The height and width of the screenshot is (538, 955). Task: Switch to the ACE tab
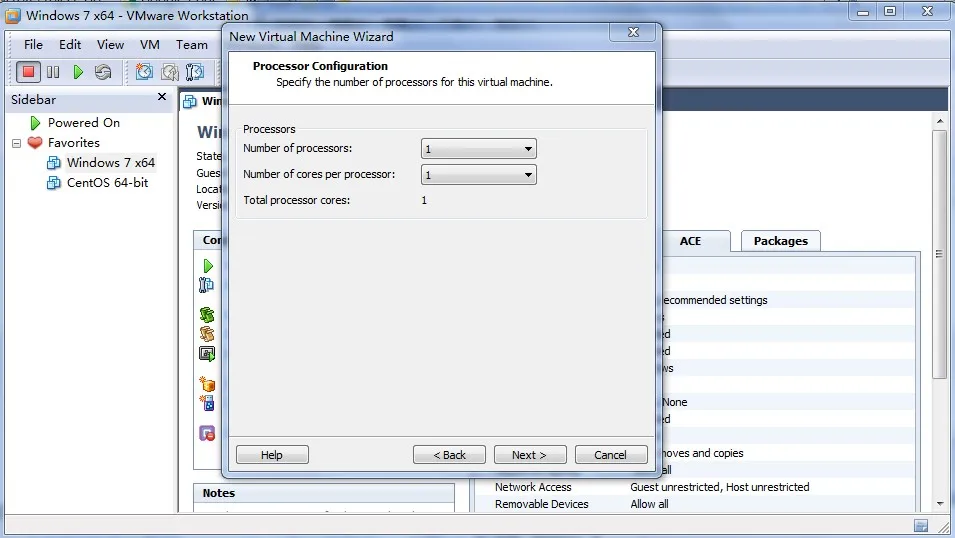691,241
